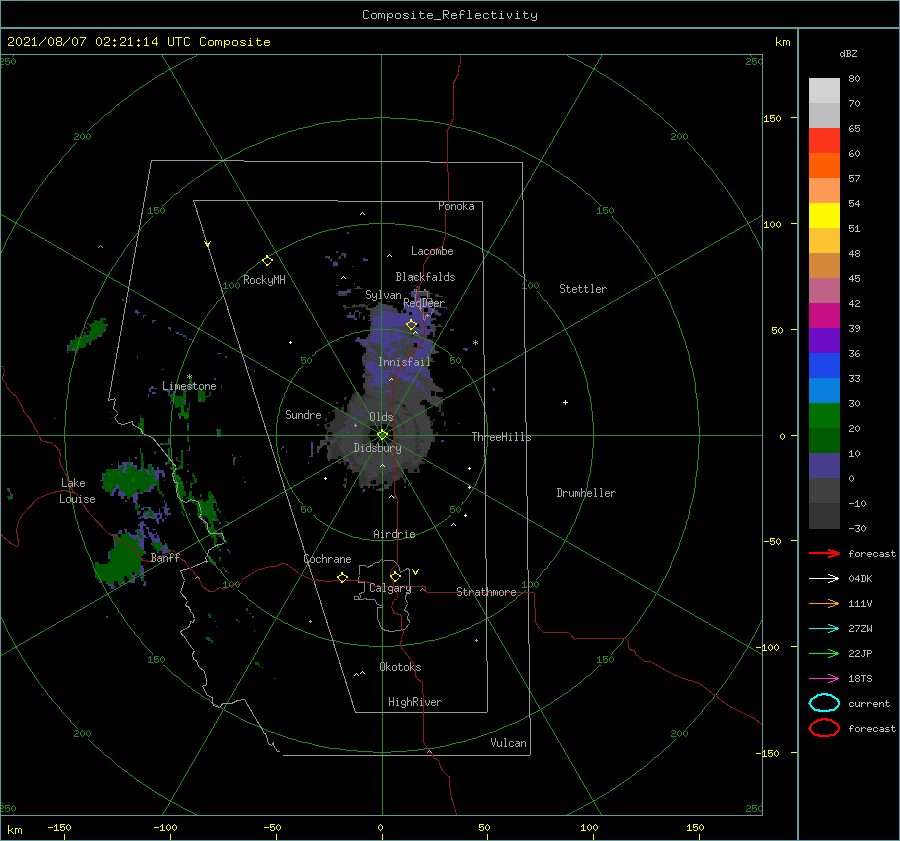Click the HighRiver label
This screenshot has height=841, width=900.
415,702
